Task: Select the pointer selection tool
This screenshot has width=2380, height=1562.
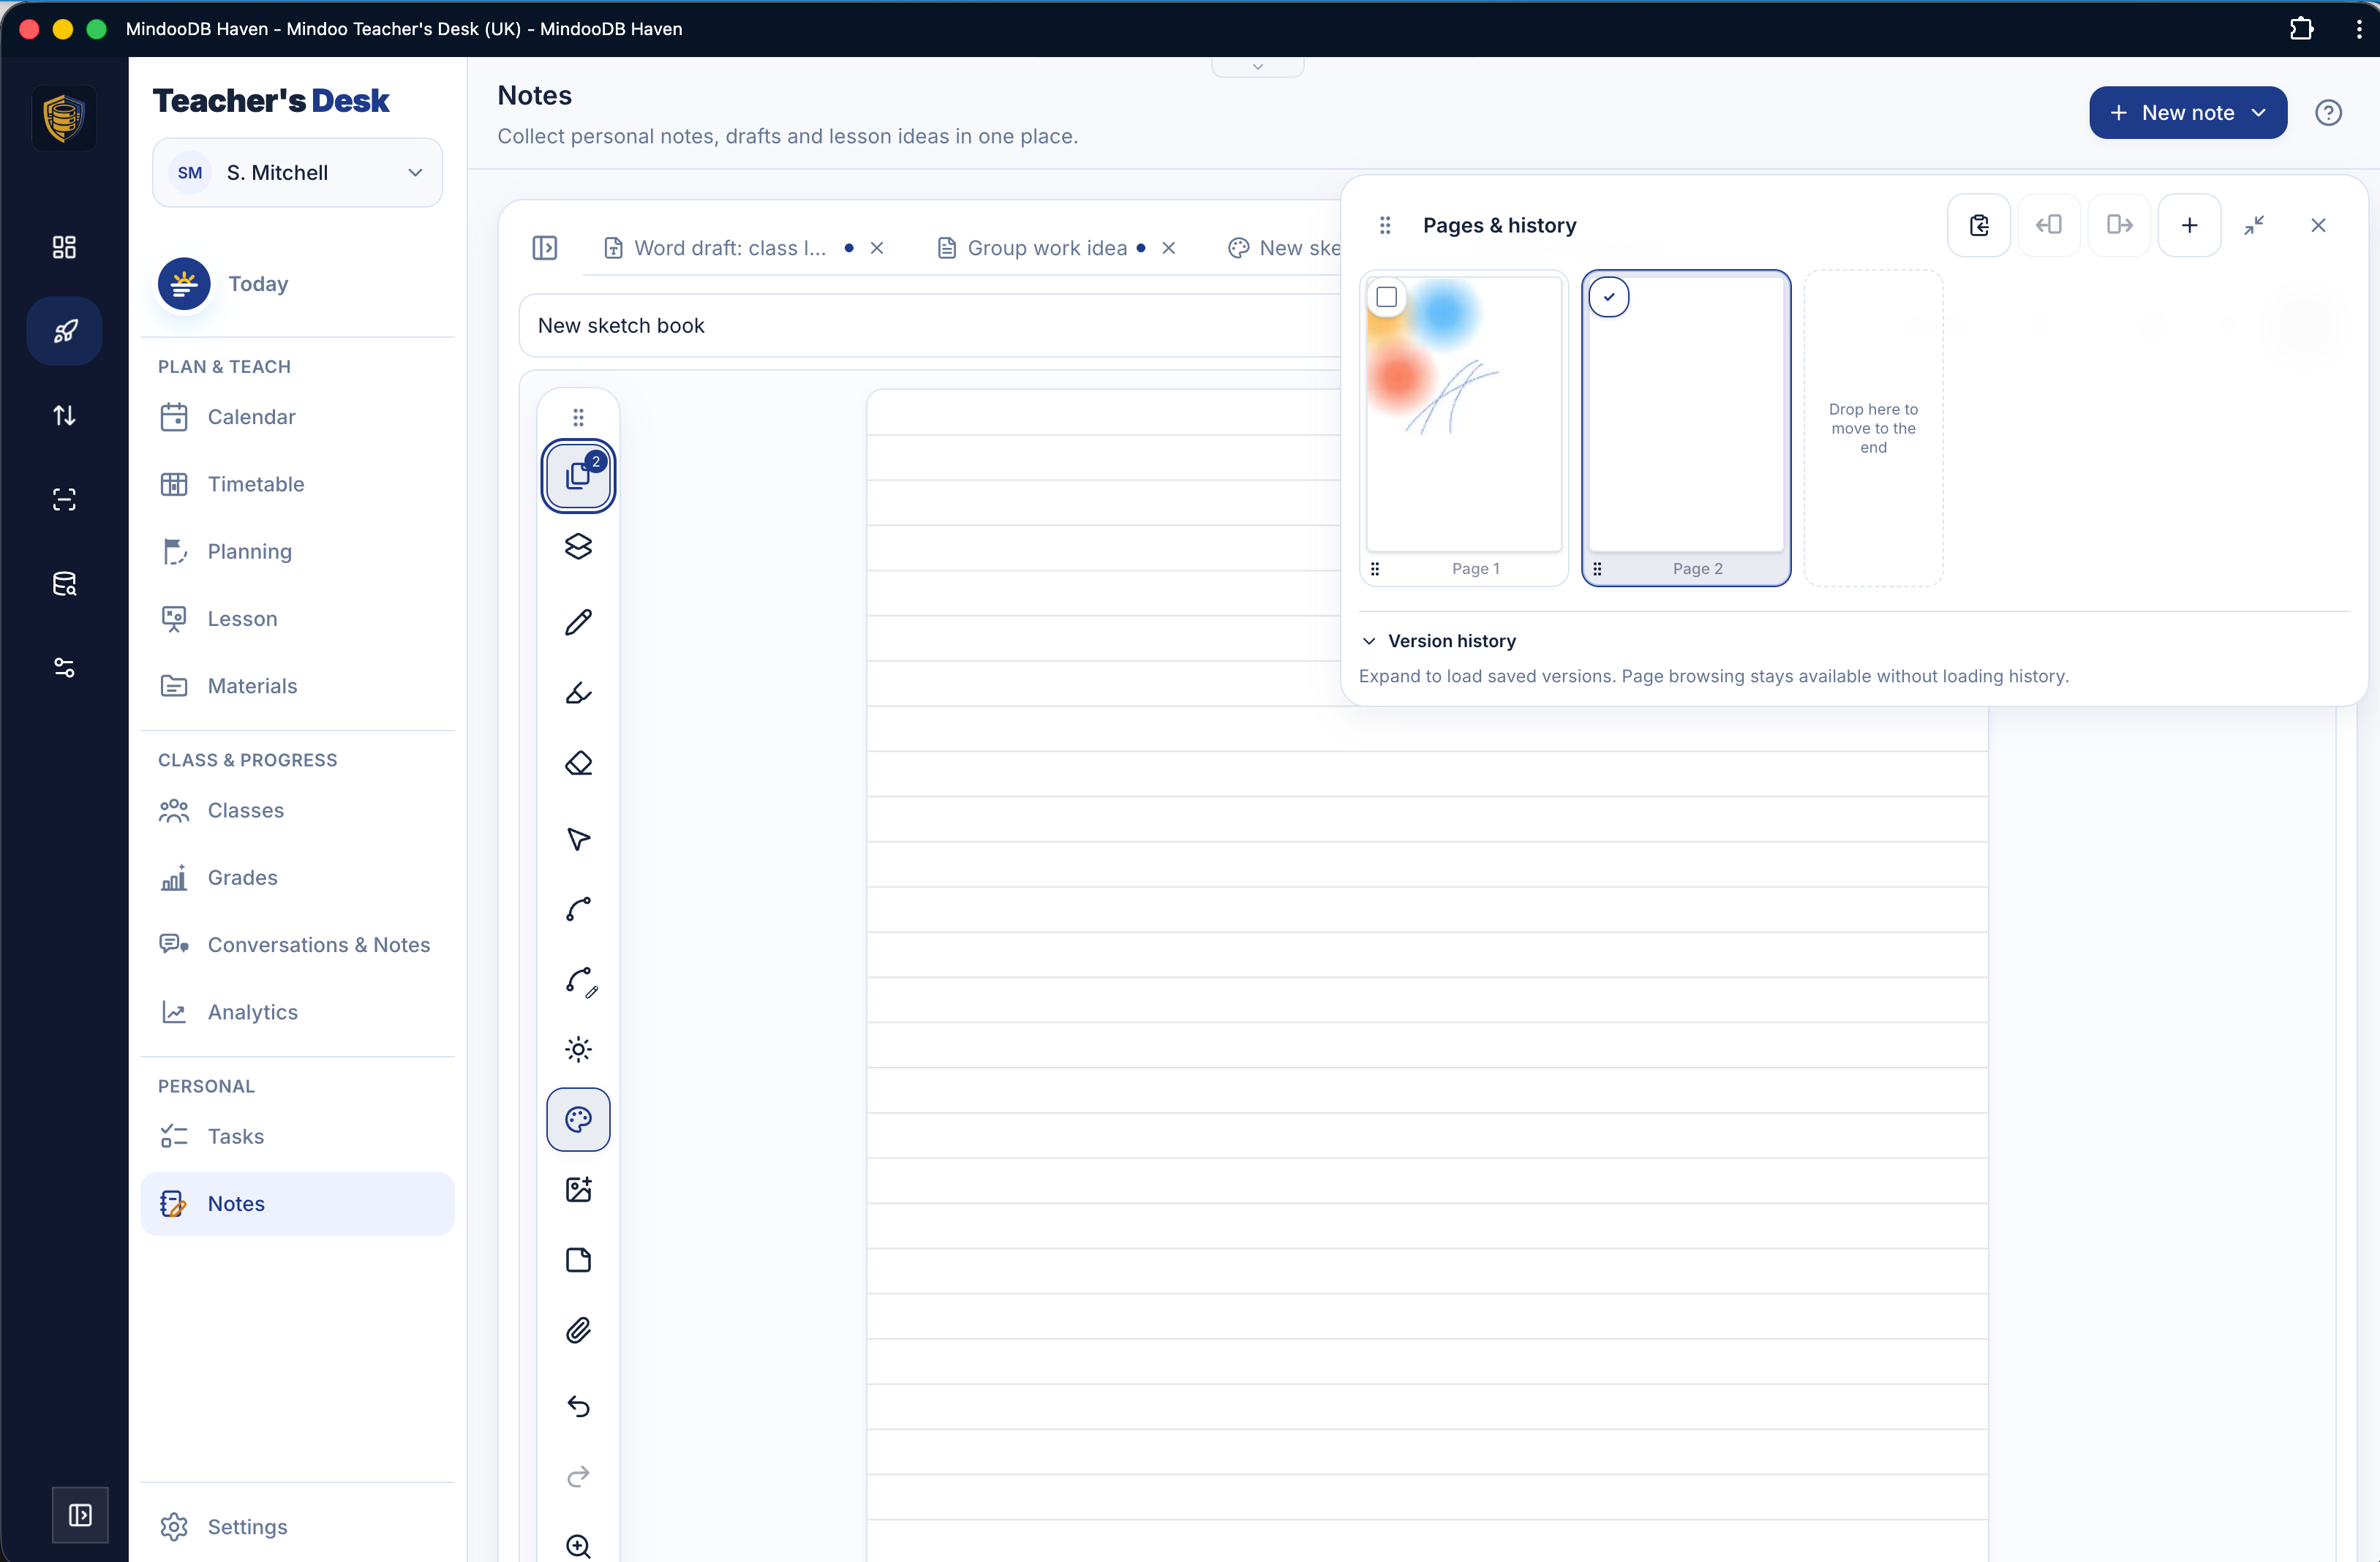Action: tap(578, 838)
